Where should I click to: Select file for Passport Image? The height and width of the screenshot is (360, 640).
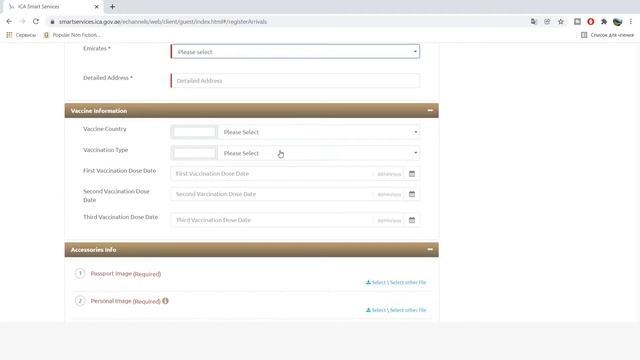coord(396,282)
